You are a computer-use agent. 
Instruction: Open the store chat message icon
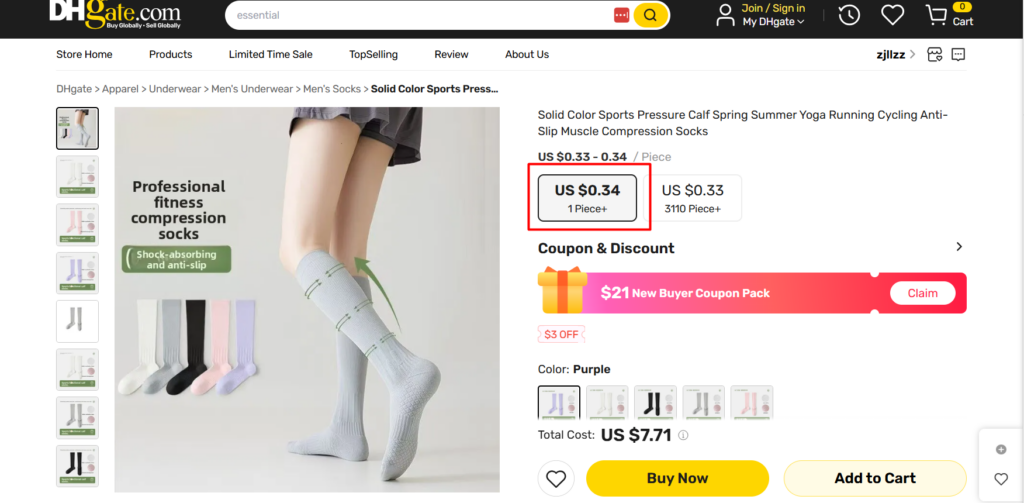(x=958, y=54)
